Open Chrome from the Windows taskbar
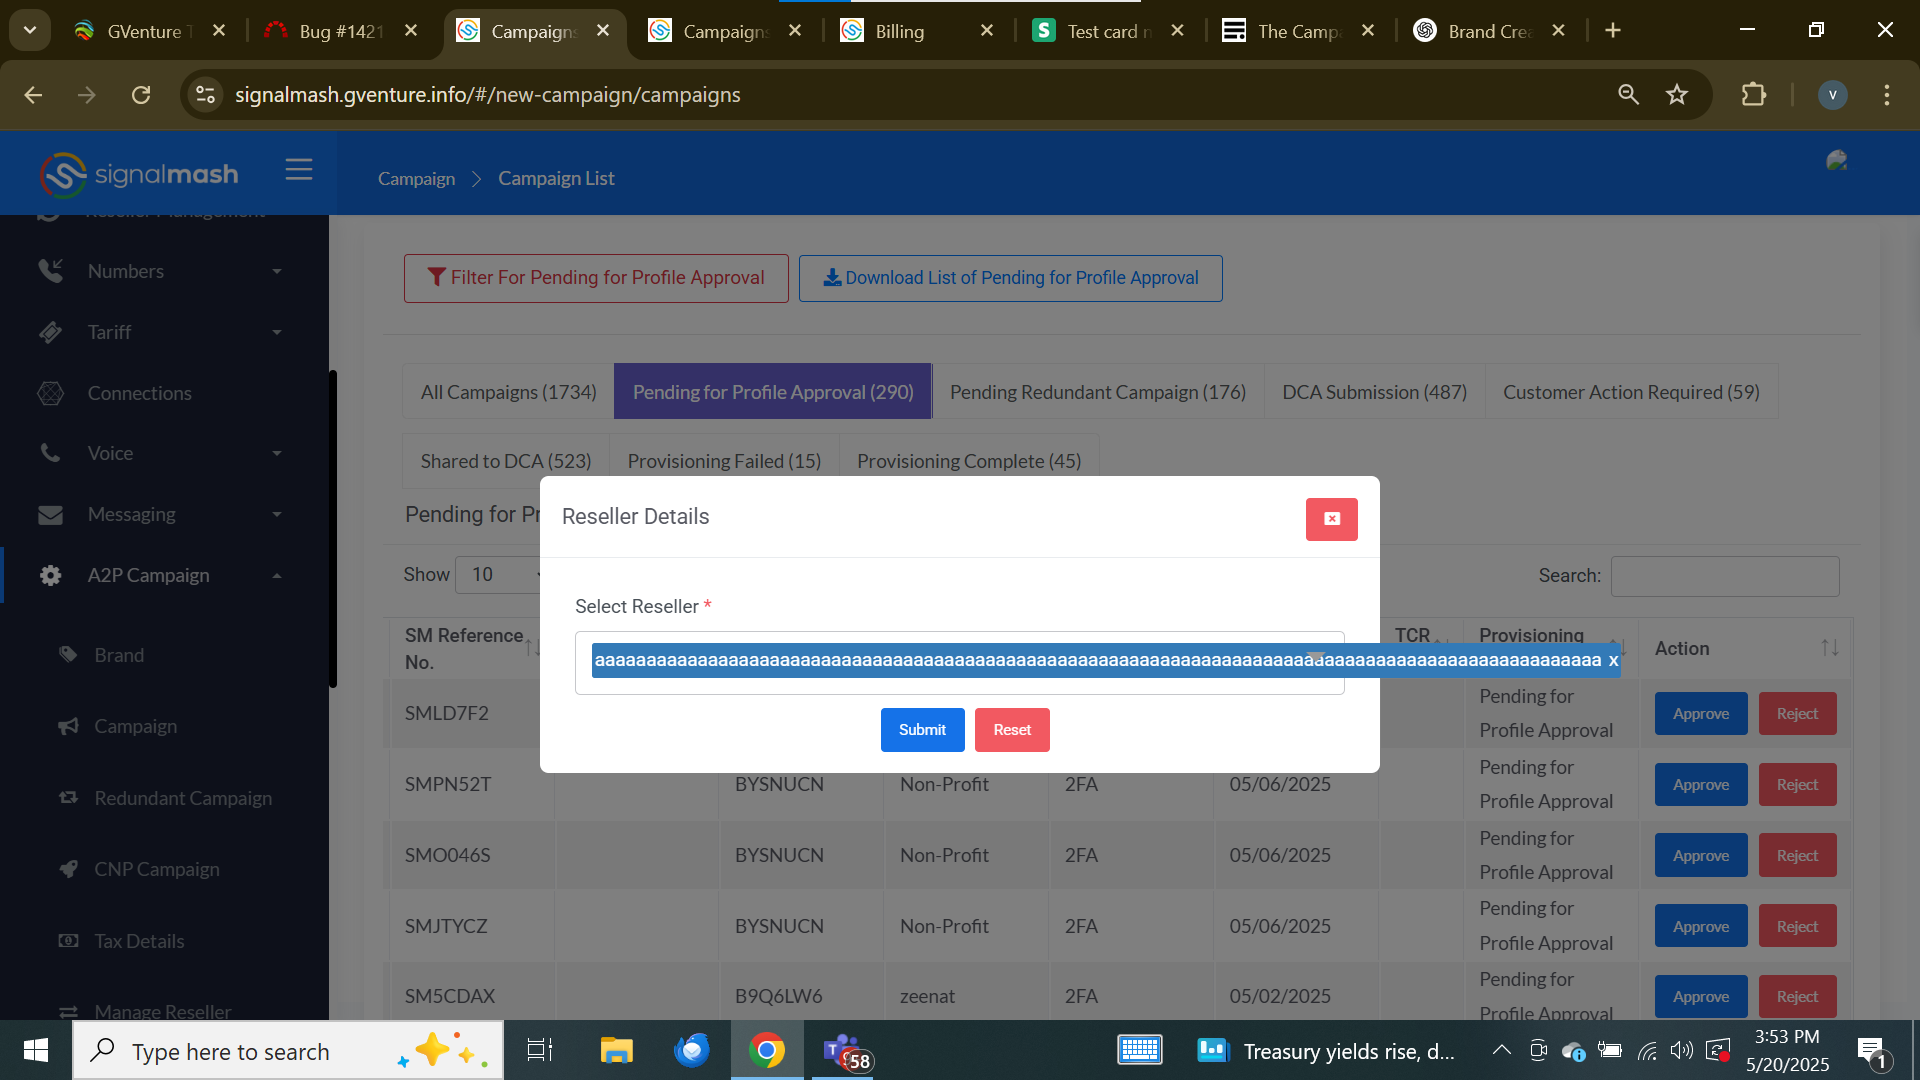1920x1080 pixels. point(766,1051)
